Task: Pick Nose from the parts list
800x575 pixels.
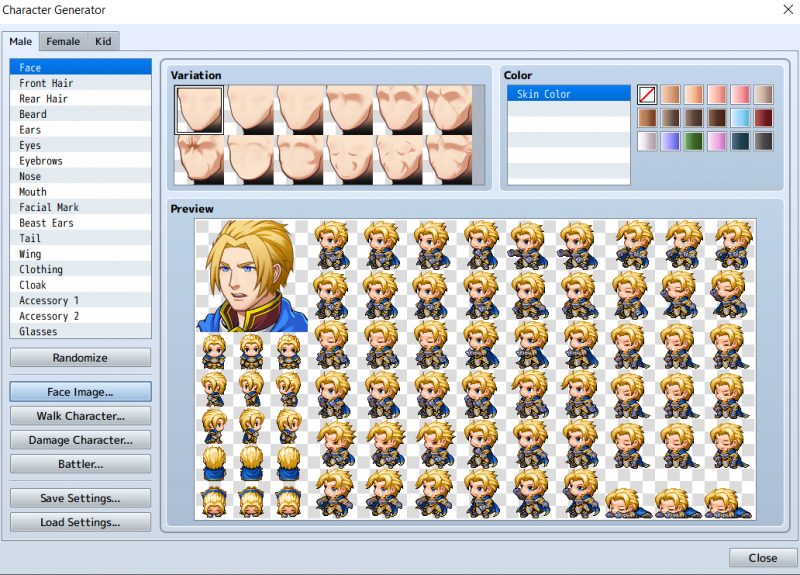Action: pos(80,177)
